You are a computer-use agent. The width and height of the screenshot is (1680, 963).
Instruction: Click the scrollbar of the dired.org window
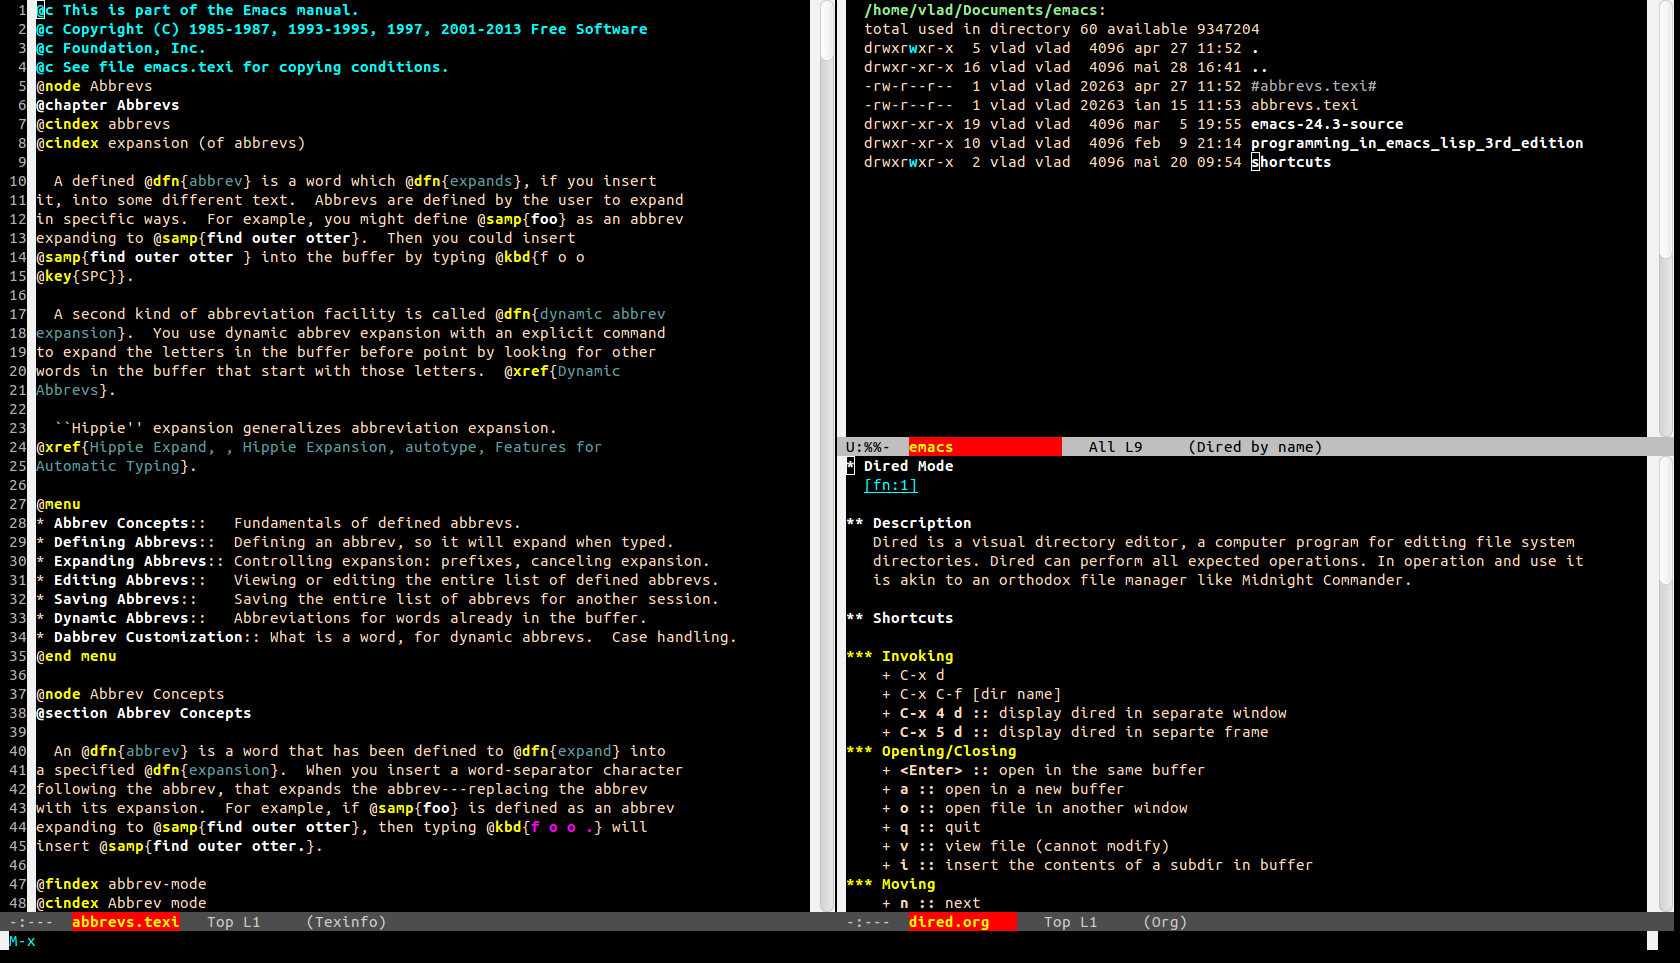click(1665, 684)
